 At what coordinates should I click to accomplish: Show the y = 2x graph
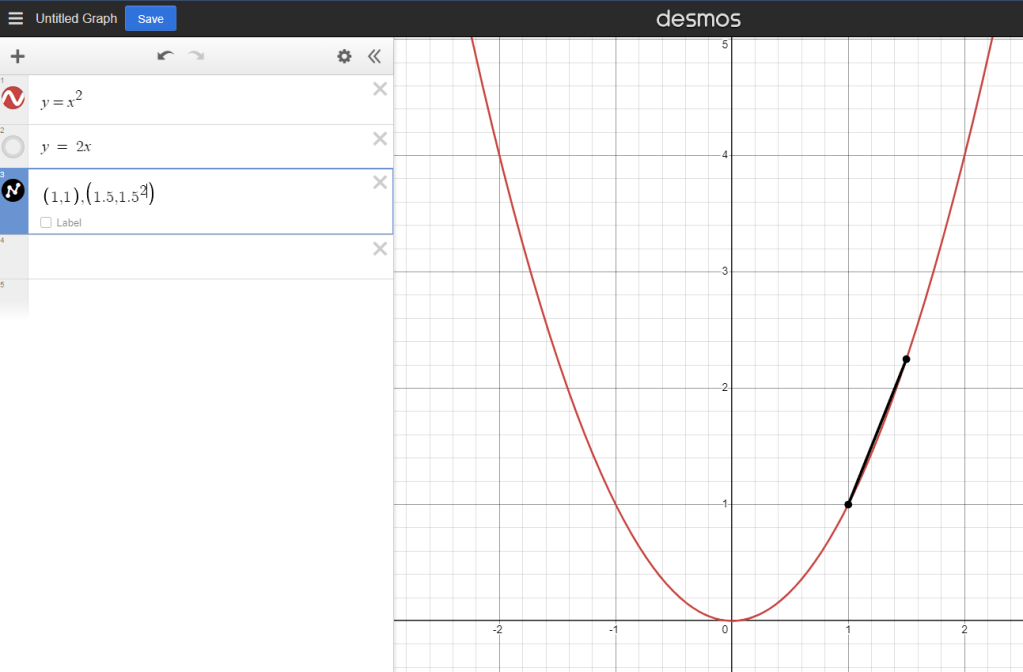coord(13,147)
